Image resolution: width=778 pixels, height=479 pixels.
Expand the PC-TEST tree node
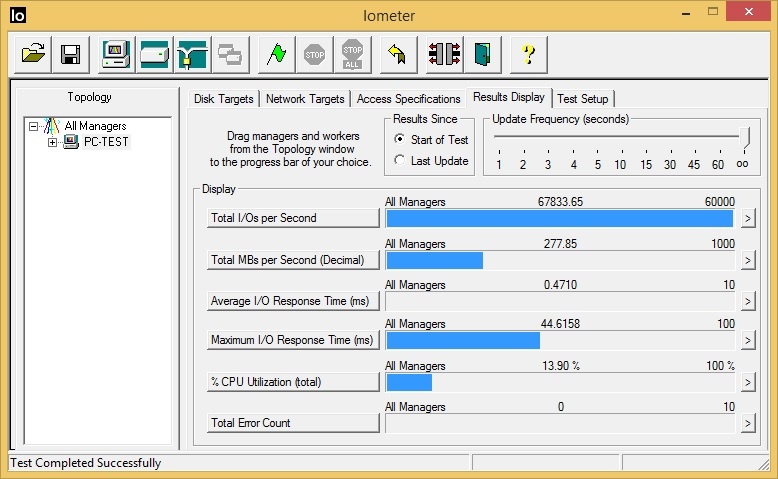[x=52, y=142]
